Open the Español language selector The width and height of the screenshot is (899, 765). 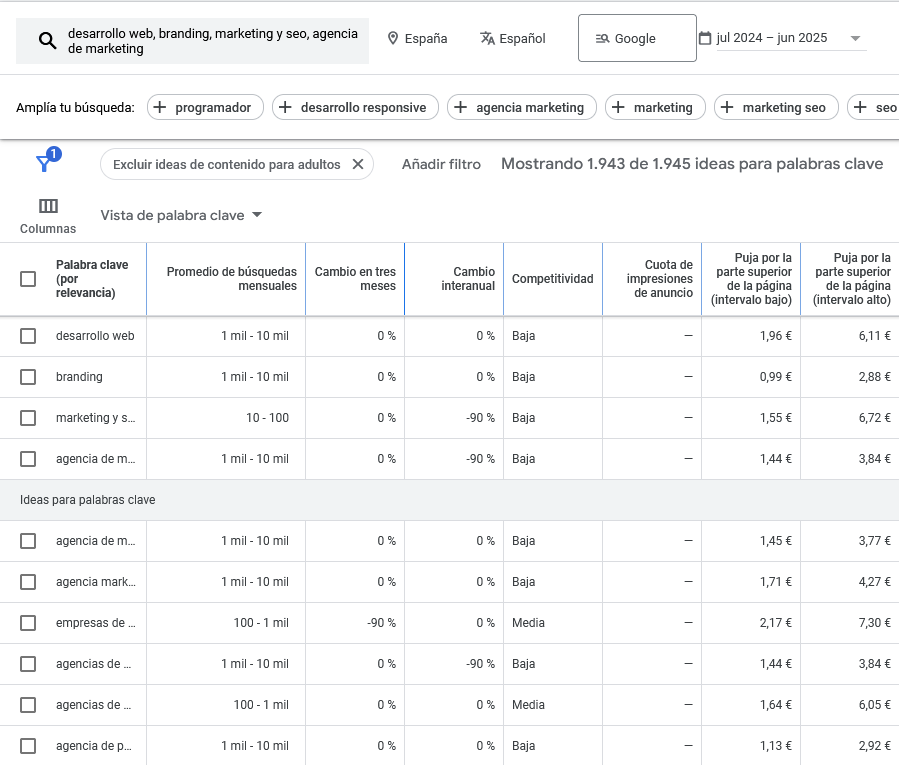(513, 38)
